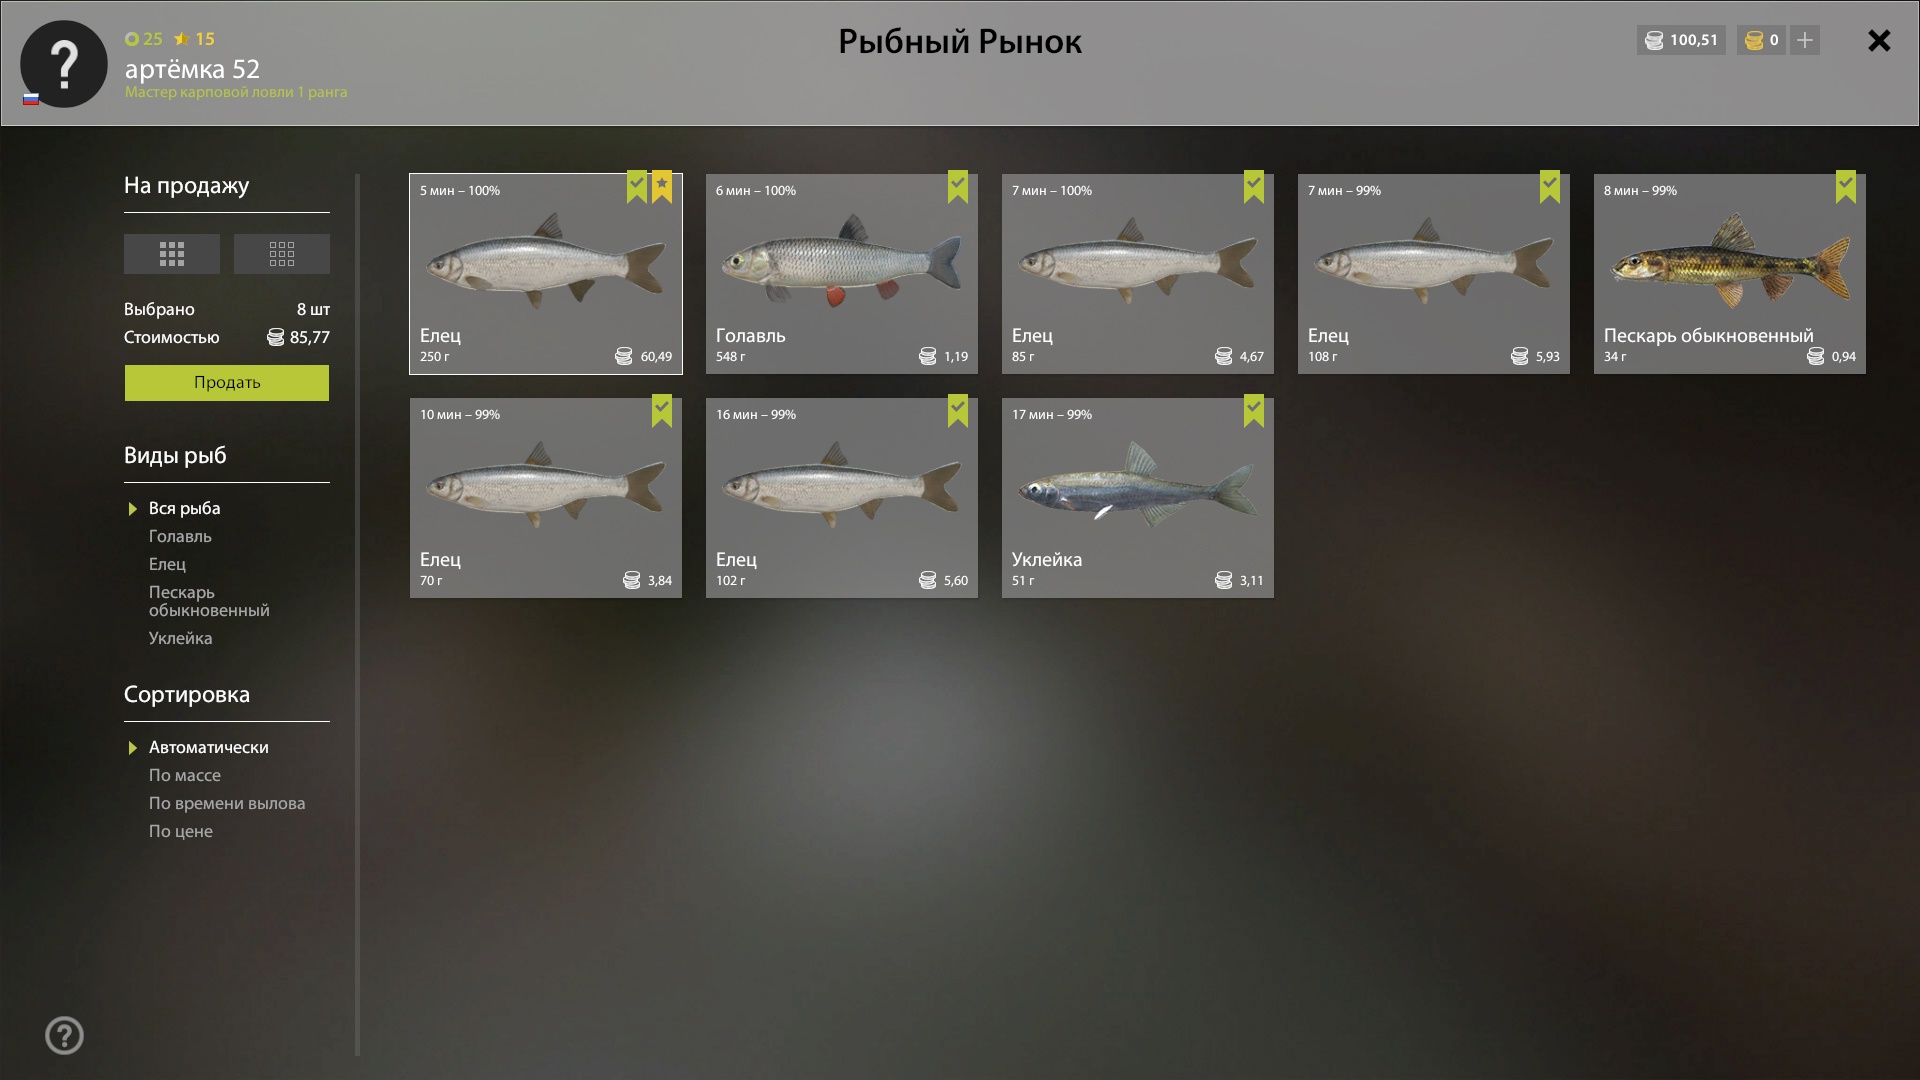Filter fish by Голавль
This screenshot has width=1920, height=1080.
[x=180, y=536]
